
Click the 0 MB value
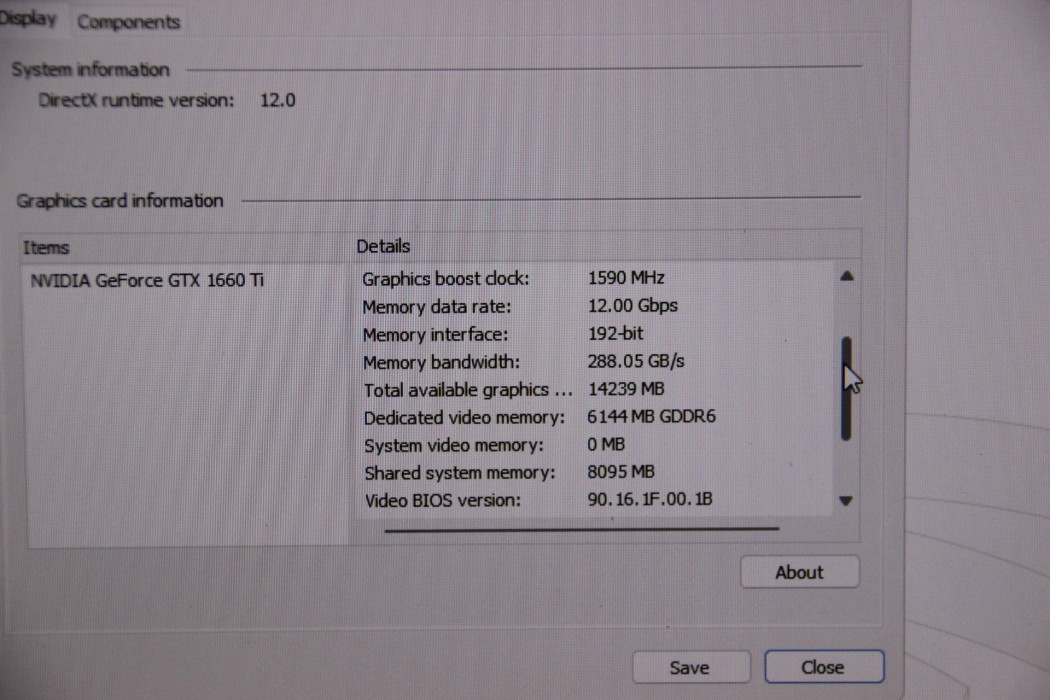tap(606, 444)
